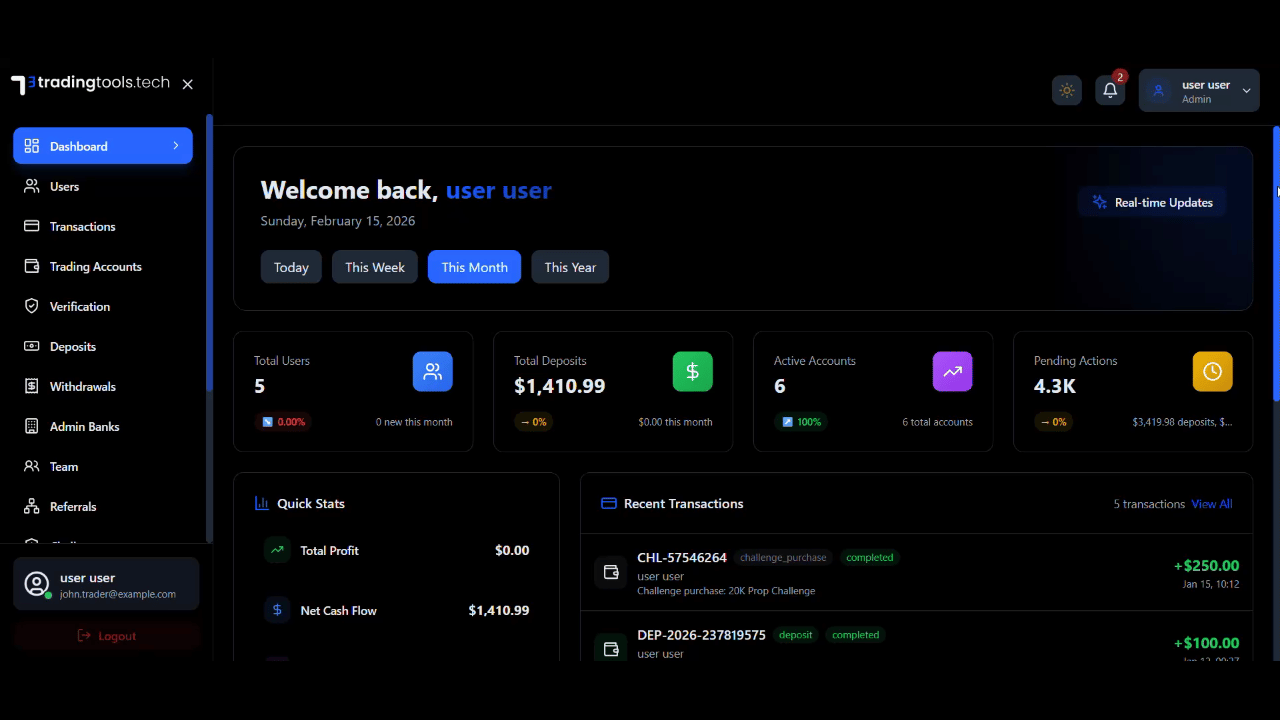Choose the This Year filter

pyautogui.click(x=570, y=267)
